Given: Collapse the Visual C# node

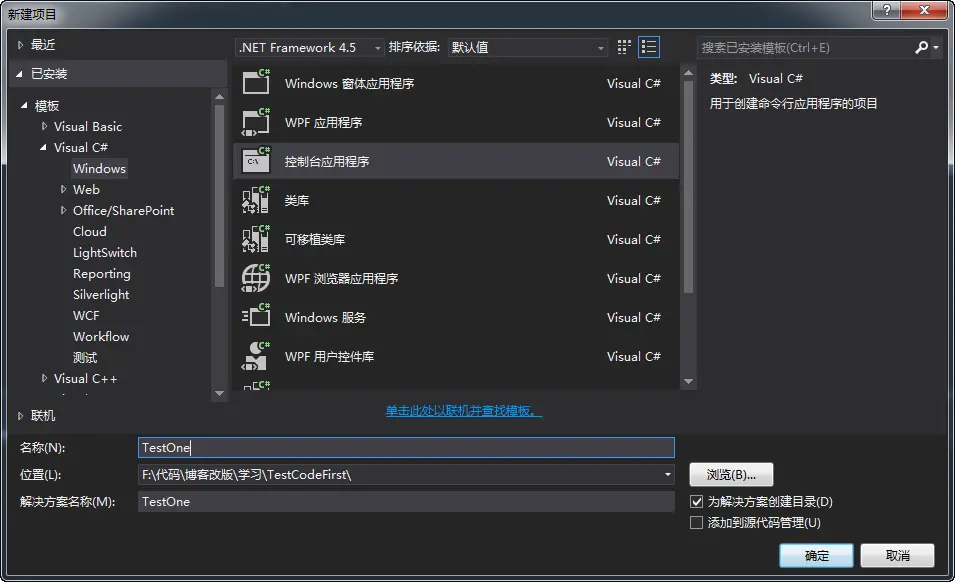Looking at the screenshot, I should click(43, 147).
